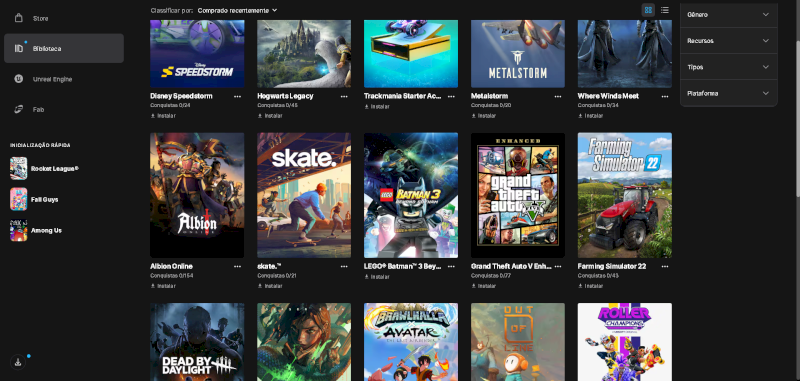Open Albion Online options menu

[x=237, y=267]
